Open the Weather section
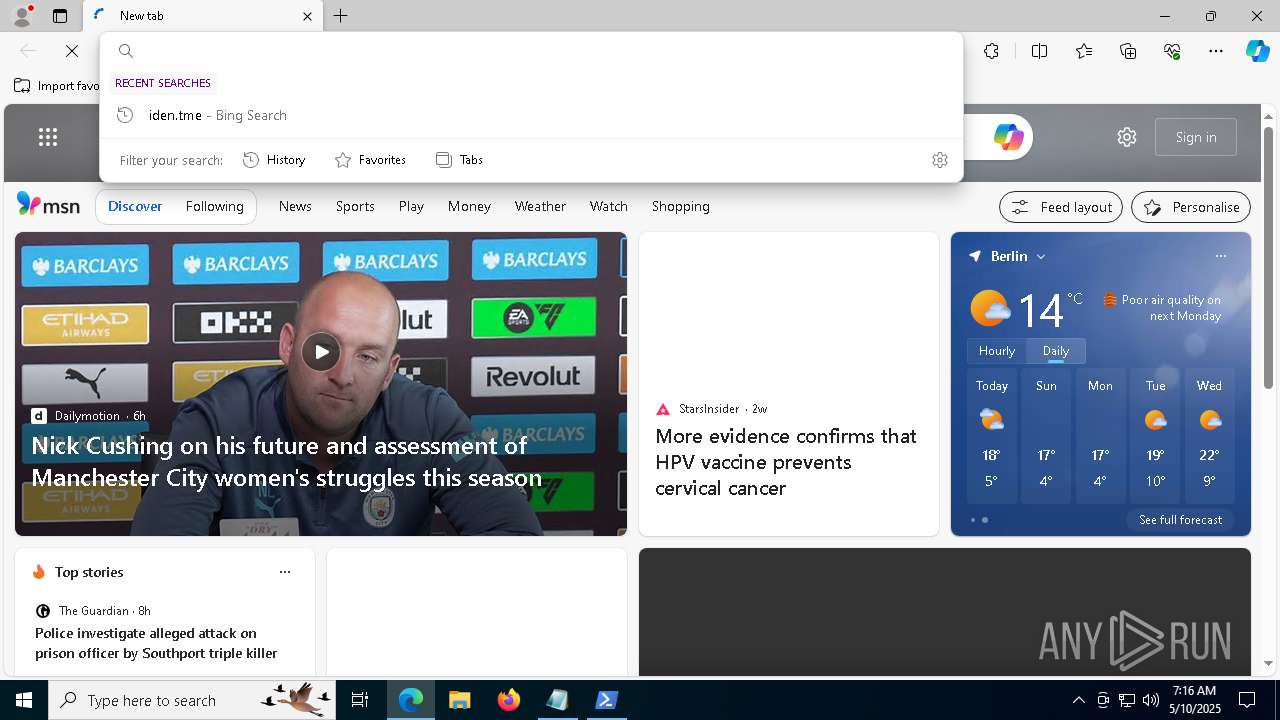Viewport: 1280px width, 720px height. [x=540, y=206]
